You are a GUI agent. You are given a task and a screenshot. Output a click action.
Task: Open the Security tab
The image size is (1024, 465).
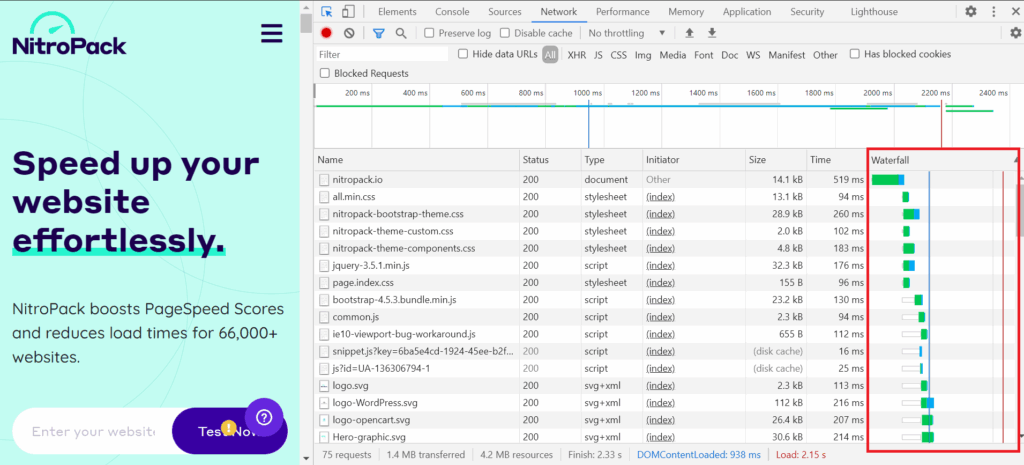pyautogui.click(x=807, y=12)
